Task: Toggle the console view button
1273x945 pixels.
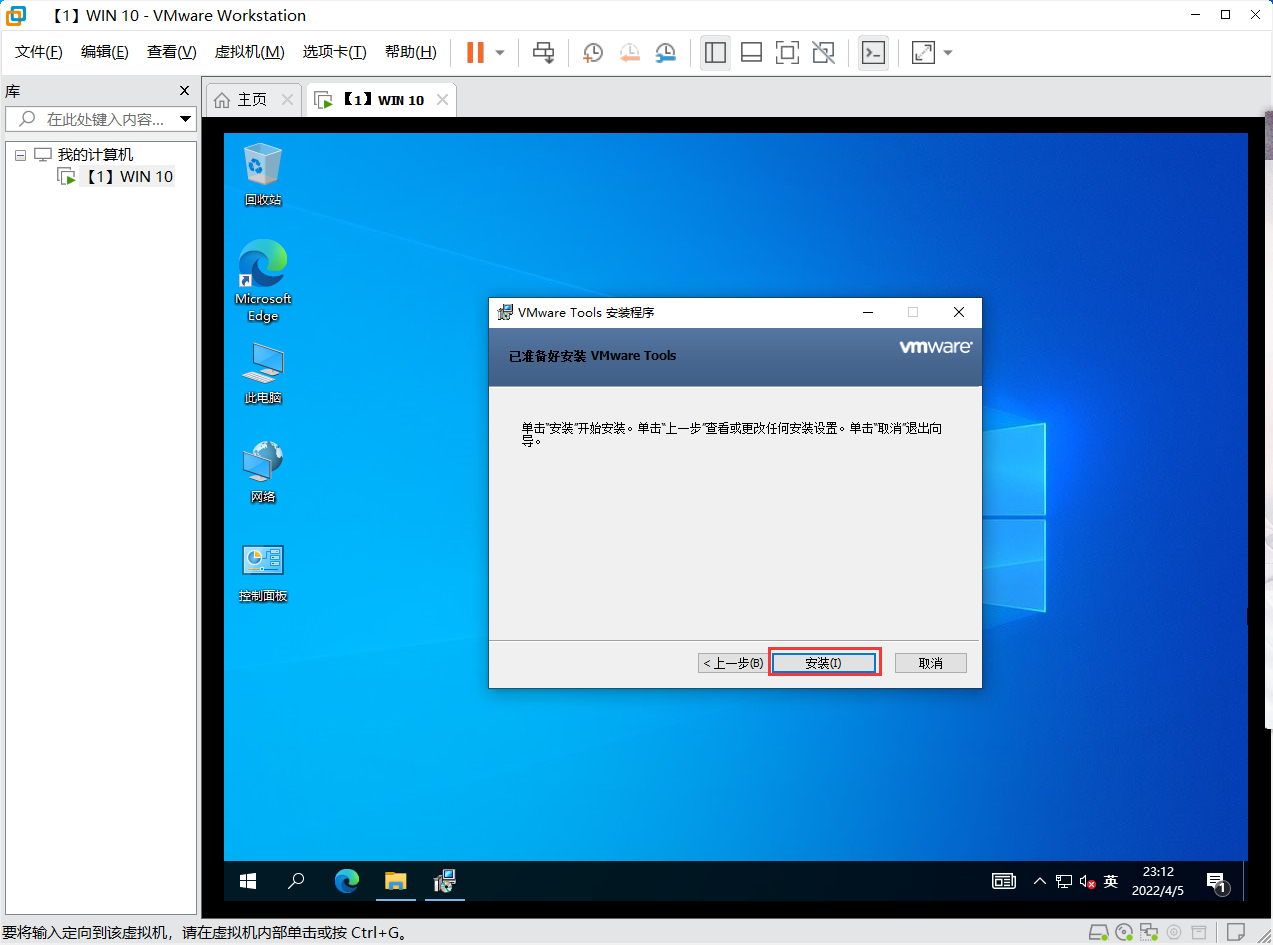Action: 873,52
